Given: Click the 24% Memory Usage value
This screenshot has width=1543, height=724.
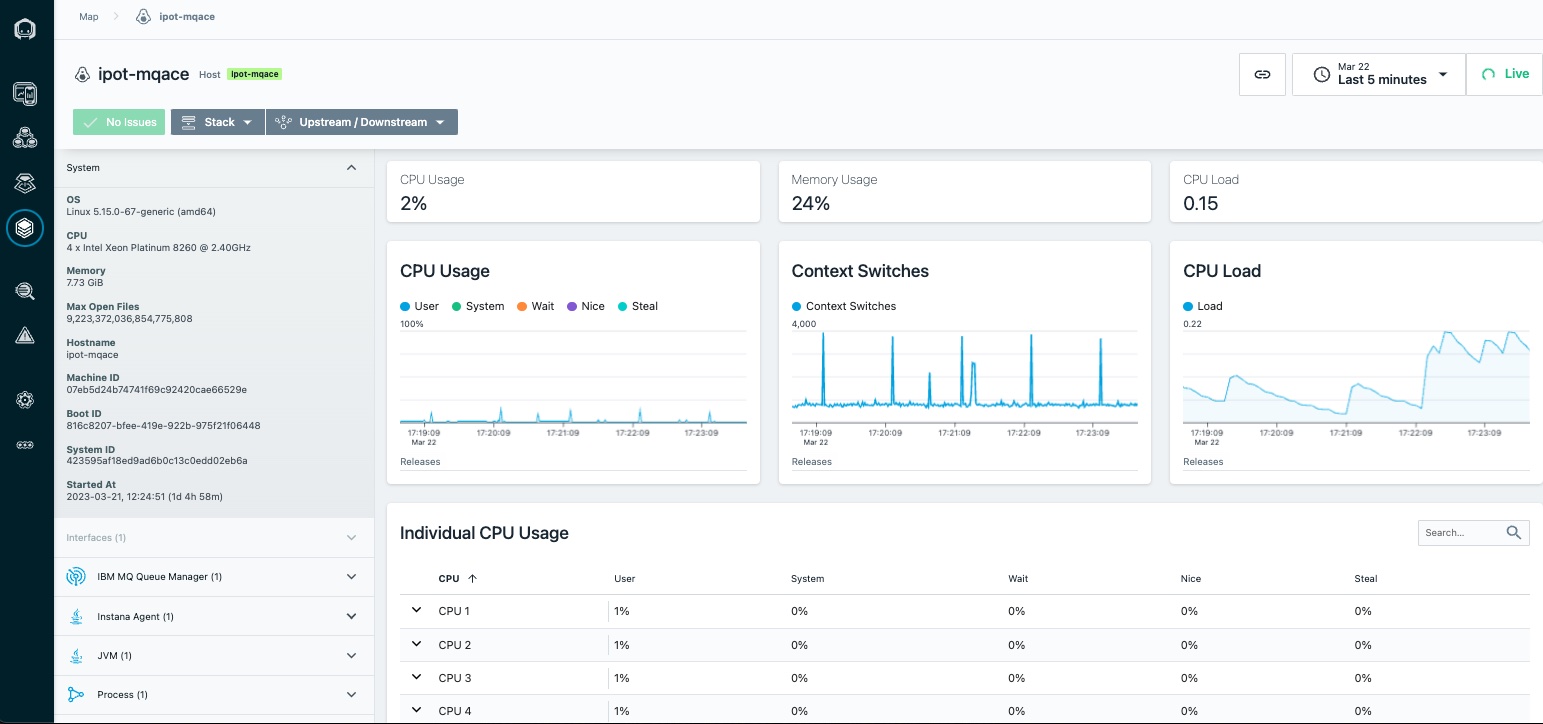Looking at the screenshot, I should [x=810, y=204].
